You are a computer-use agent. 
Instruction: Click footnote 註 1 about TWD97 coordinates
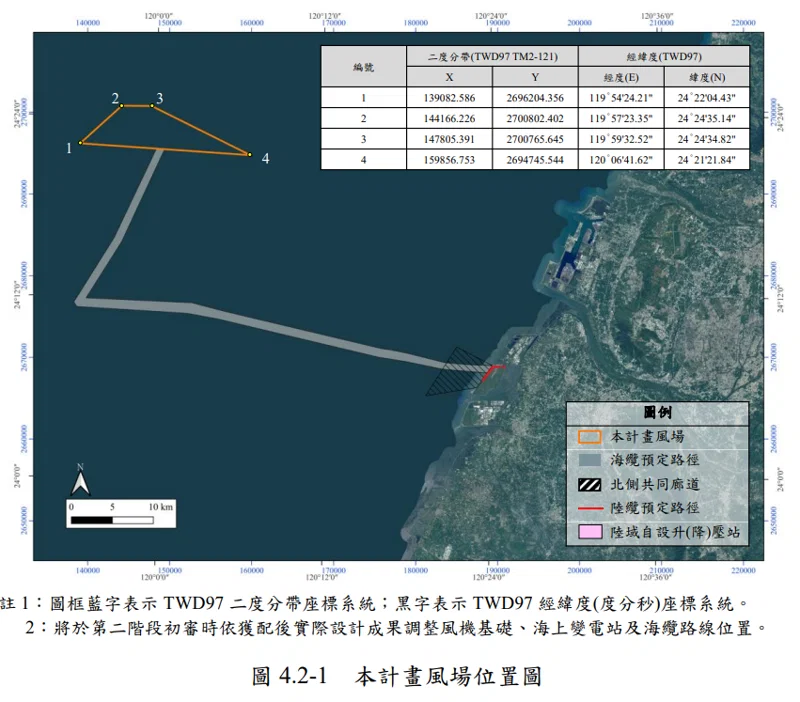pyautogui.click(x=375, y=604)
